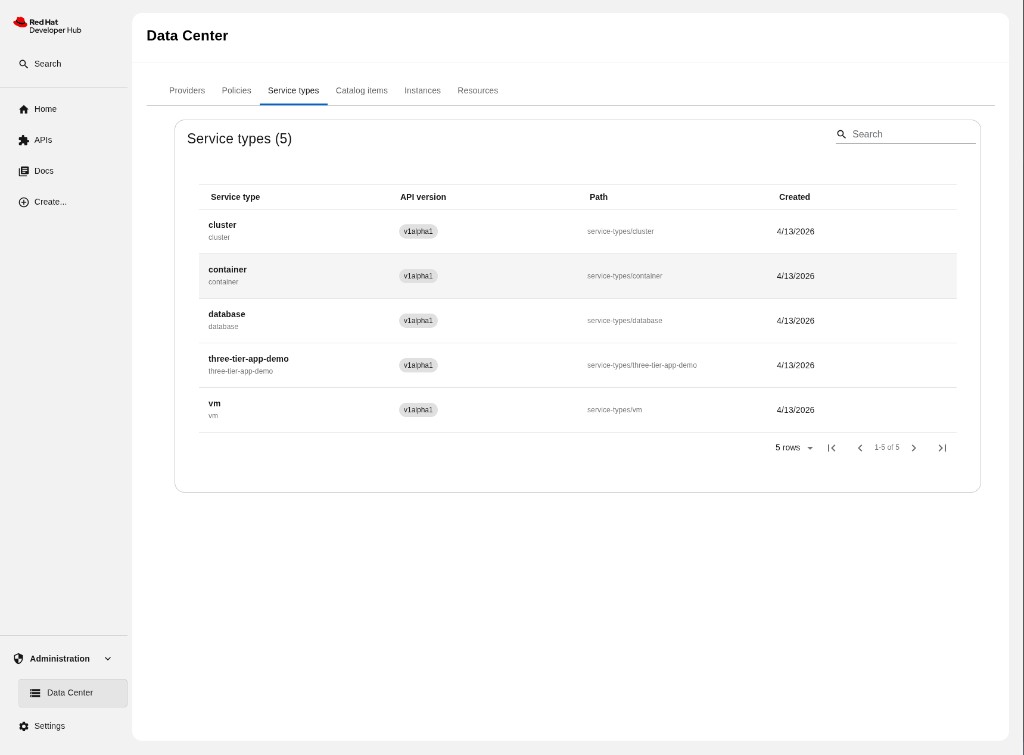The width and height of the screenshot is (1024, 755).
Task: Click the path service-types/cluster
Action: pos(620,232)
